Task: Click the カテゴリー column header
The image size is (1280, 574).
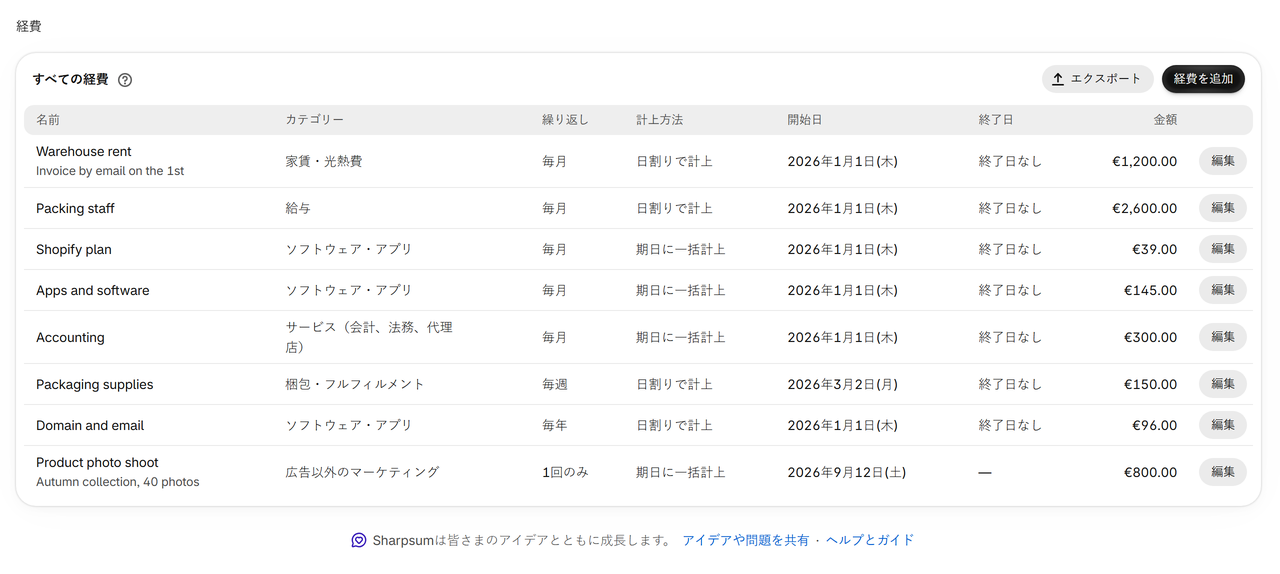Action: click(x=315, y=120)
